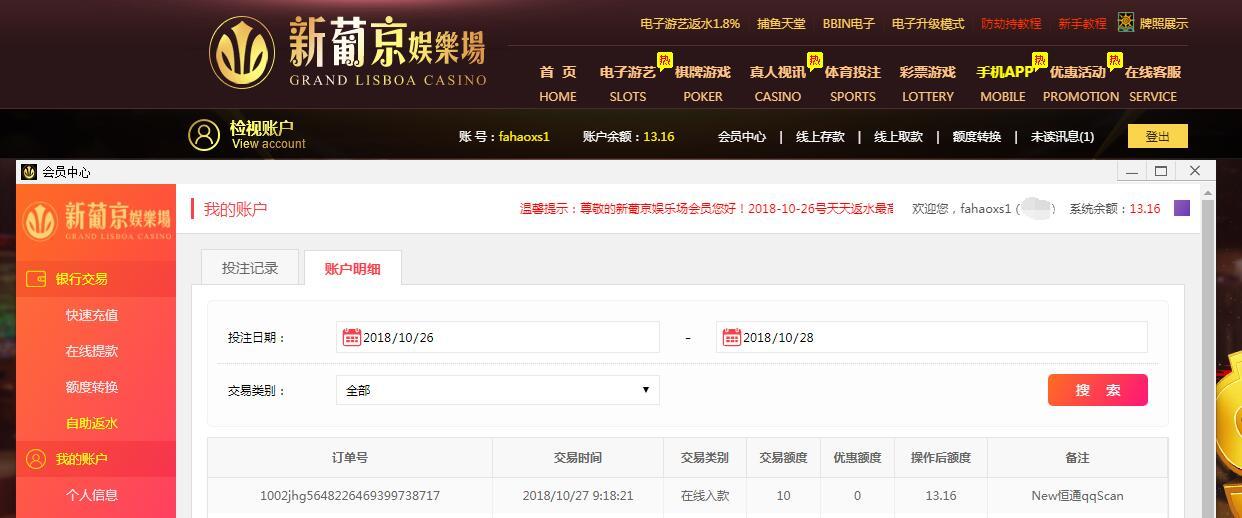Click the 我的账户 person icon in sidebar
This screenshot has width=1242, height=518.
coord(36,459)
